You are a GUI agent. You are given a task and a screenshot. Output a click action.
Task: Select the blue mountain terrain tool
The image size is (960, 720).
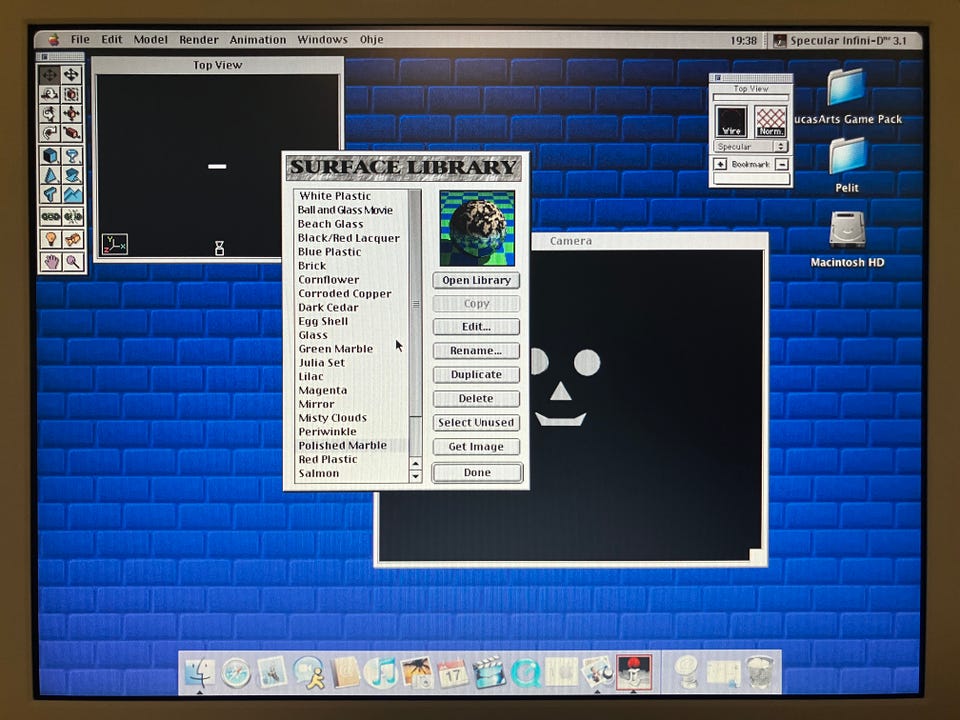point(72,195)
